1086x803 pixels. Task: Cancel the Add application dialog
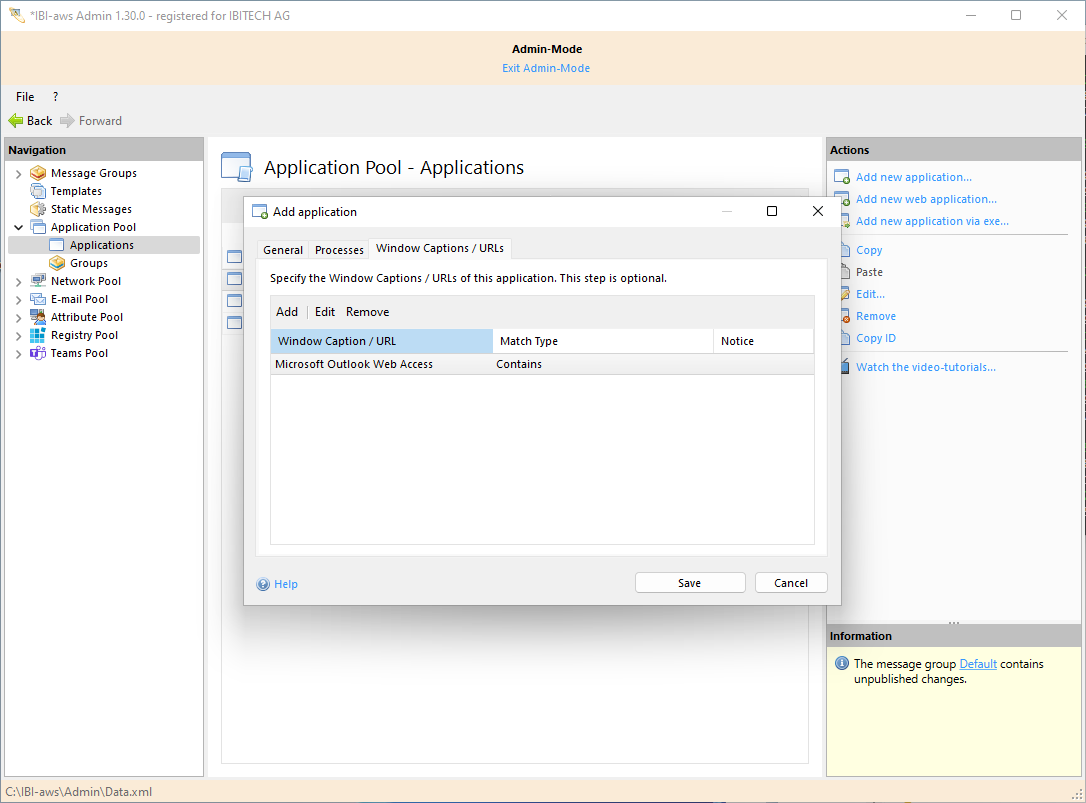[x=791, y=583]
